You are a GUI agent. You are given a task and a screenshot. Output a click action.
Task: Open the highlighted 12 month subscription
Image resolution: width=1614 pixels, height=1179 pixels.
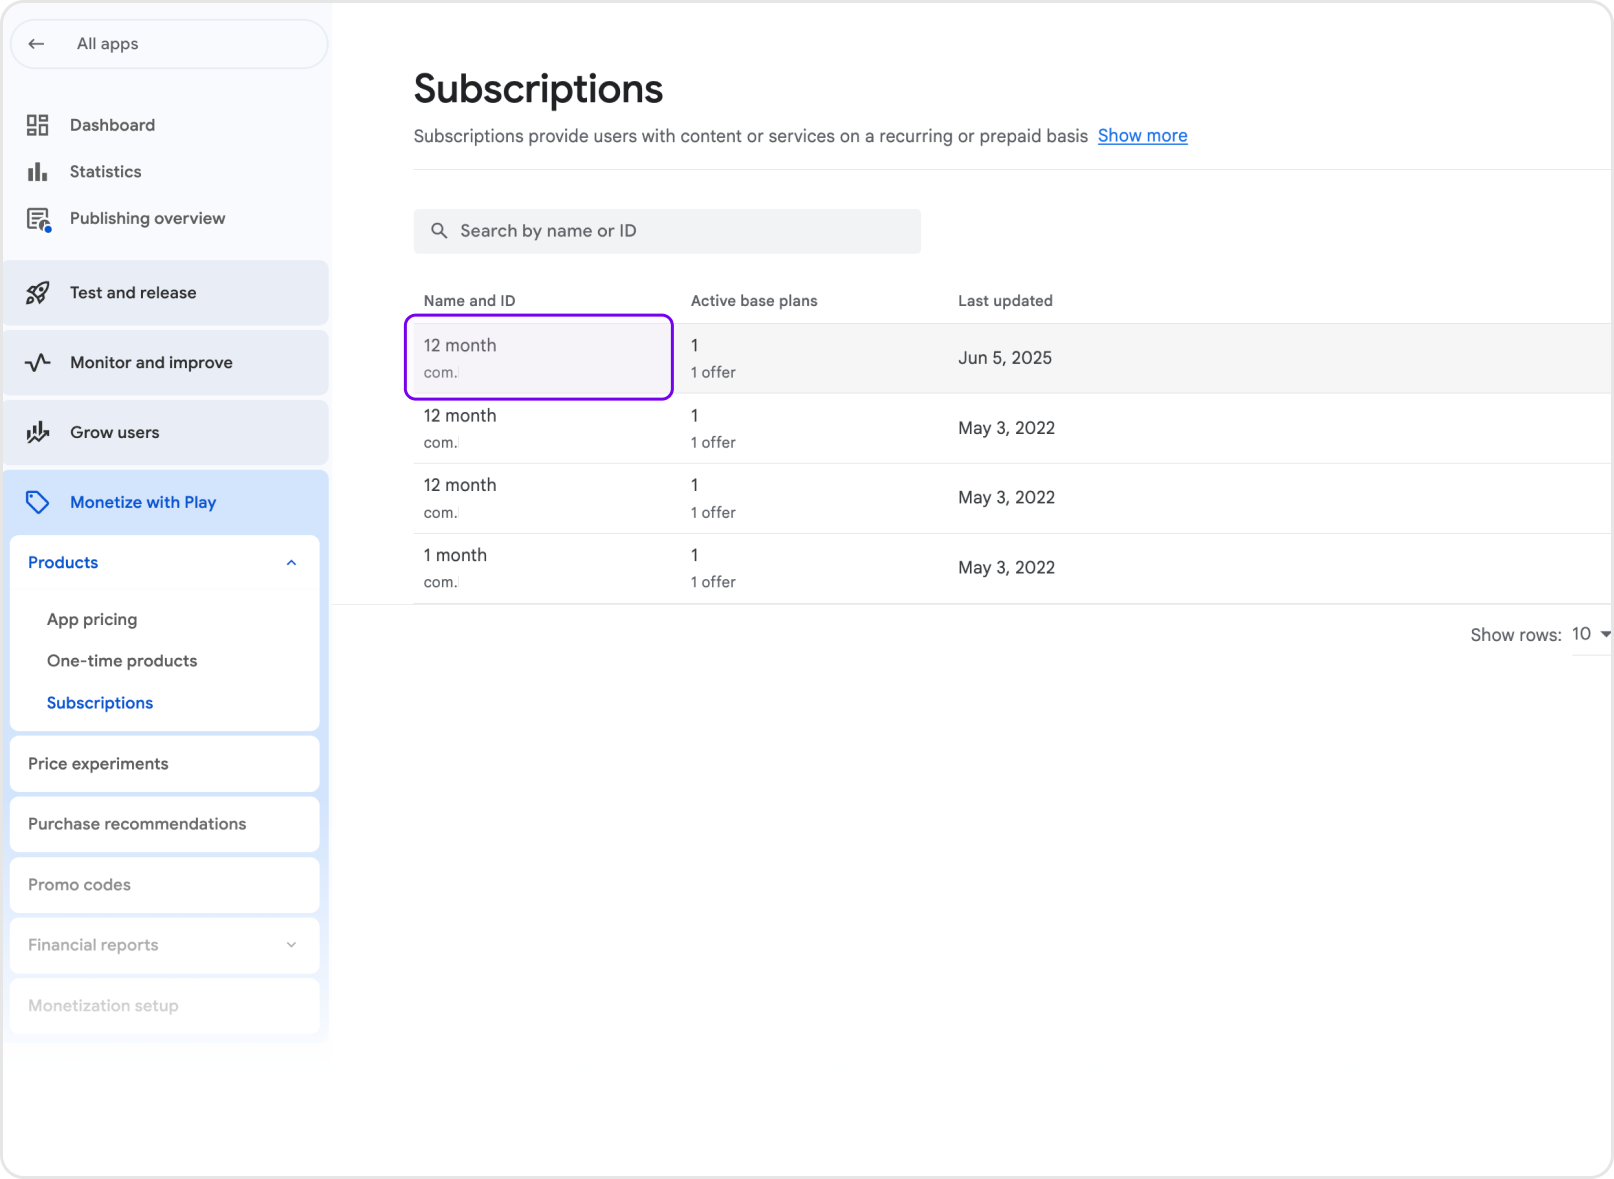click(x=538, y=357)
